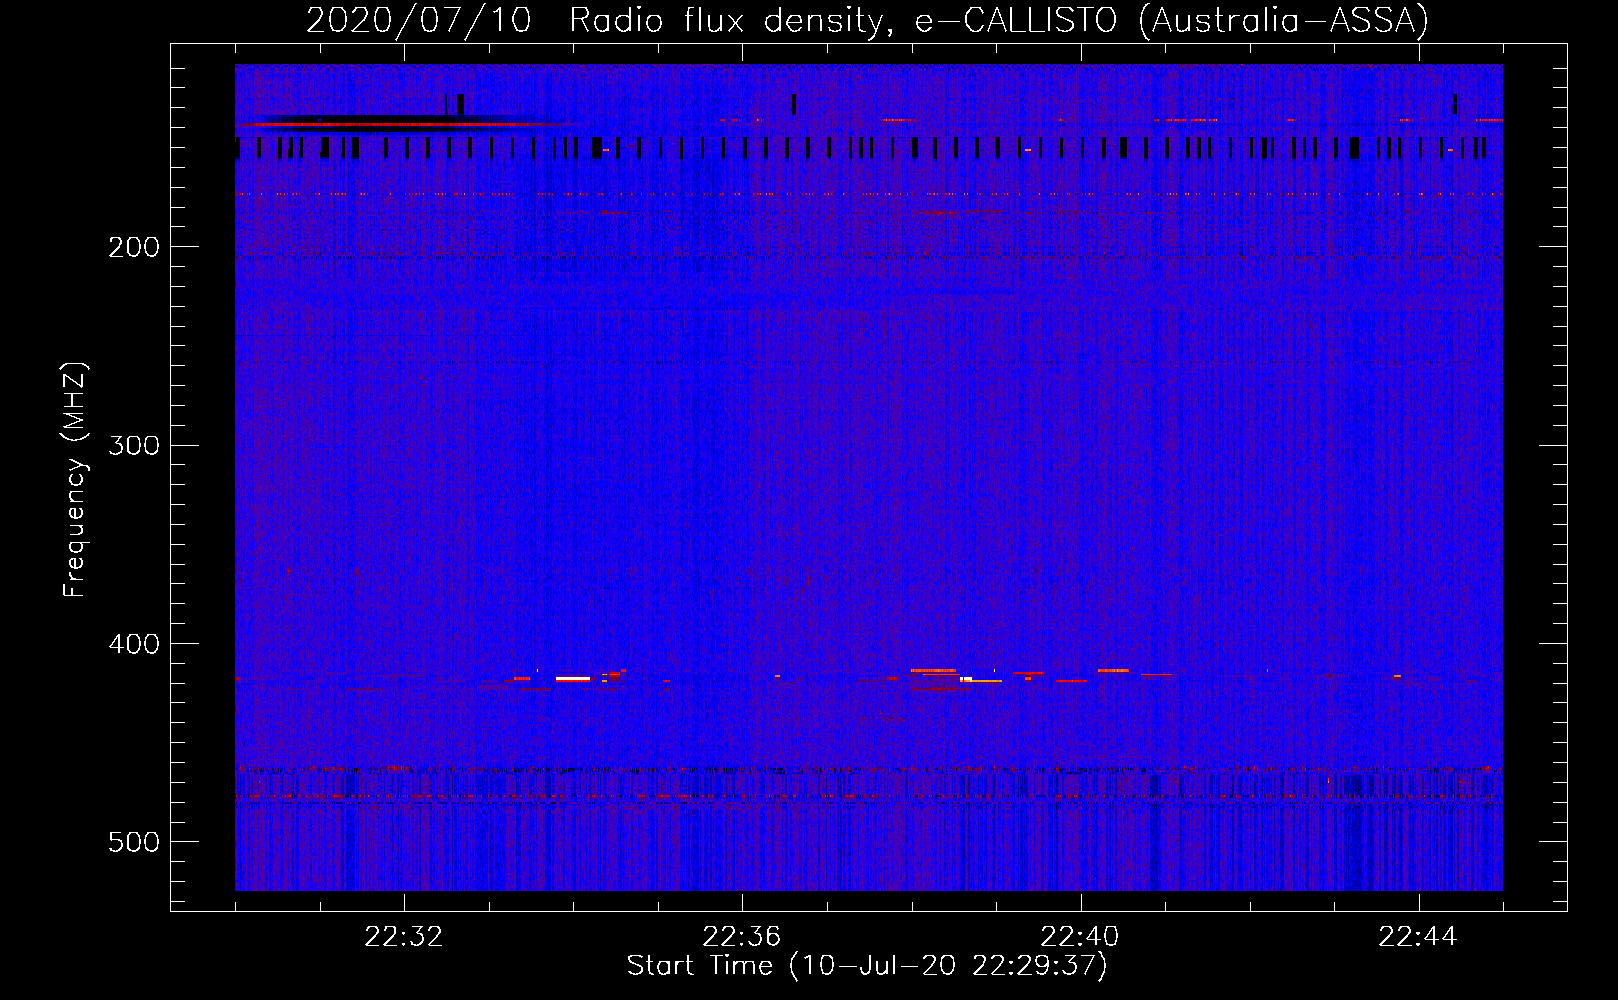Select the 200 frequency tick label
The width and height of the screenshot is (1618, 1000).
pyautogui.click(x=134, y=247)
